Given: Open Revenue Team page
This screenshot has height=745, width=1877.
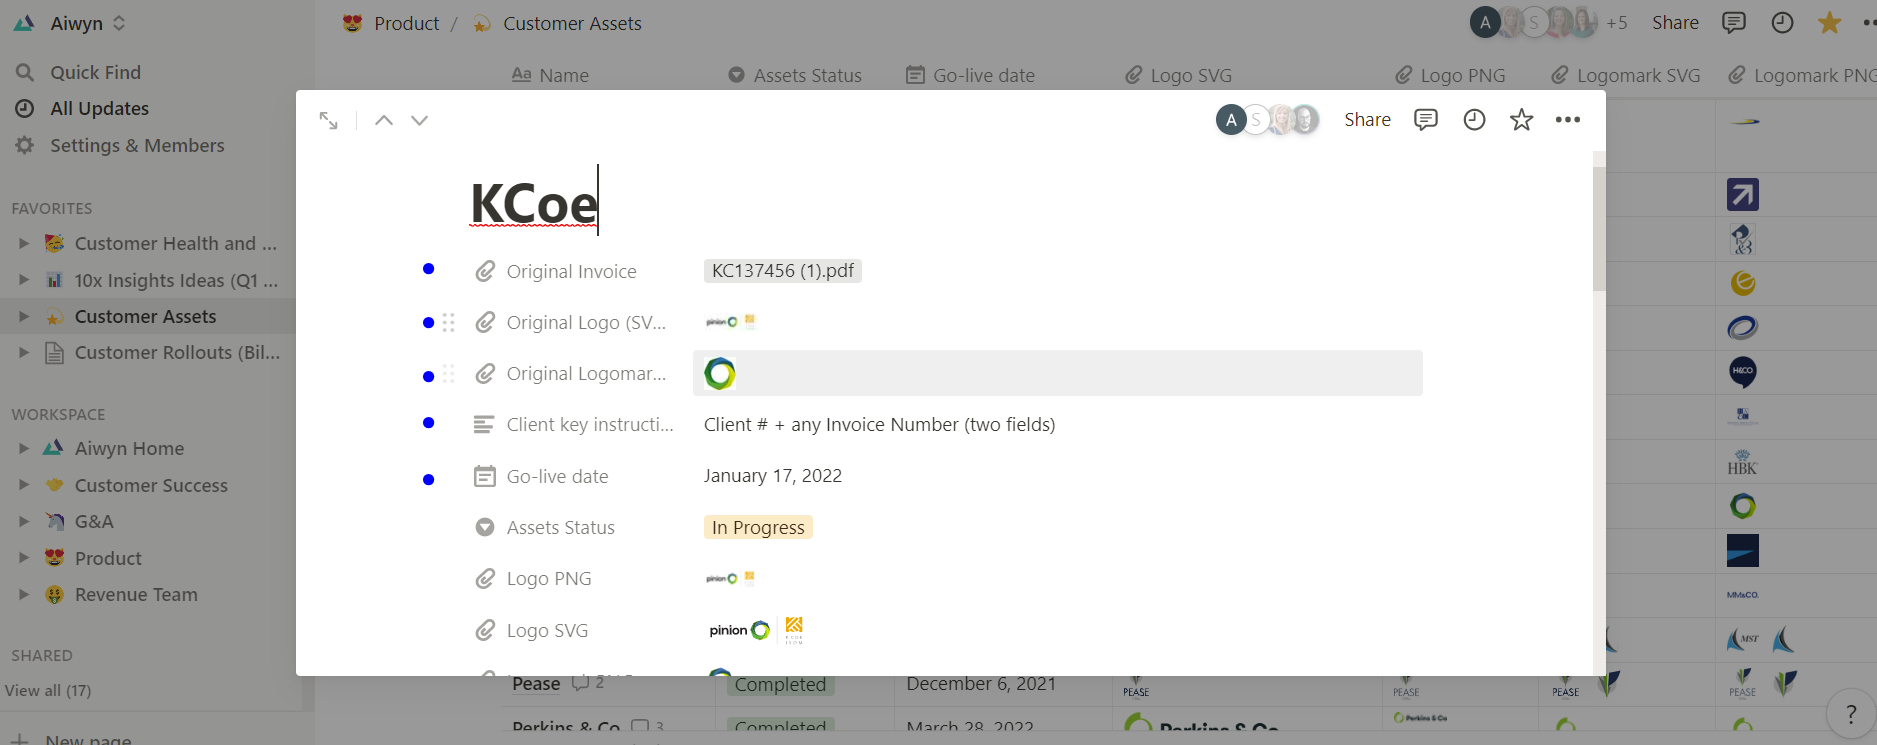Looking at the screenshot, I should (x=136, y=594).
